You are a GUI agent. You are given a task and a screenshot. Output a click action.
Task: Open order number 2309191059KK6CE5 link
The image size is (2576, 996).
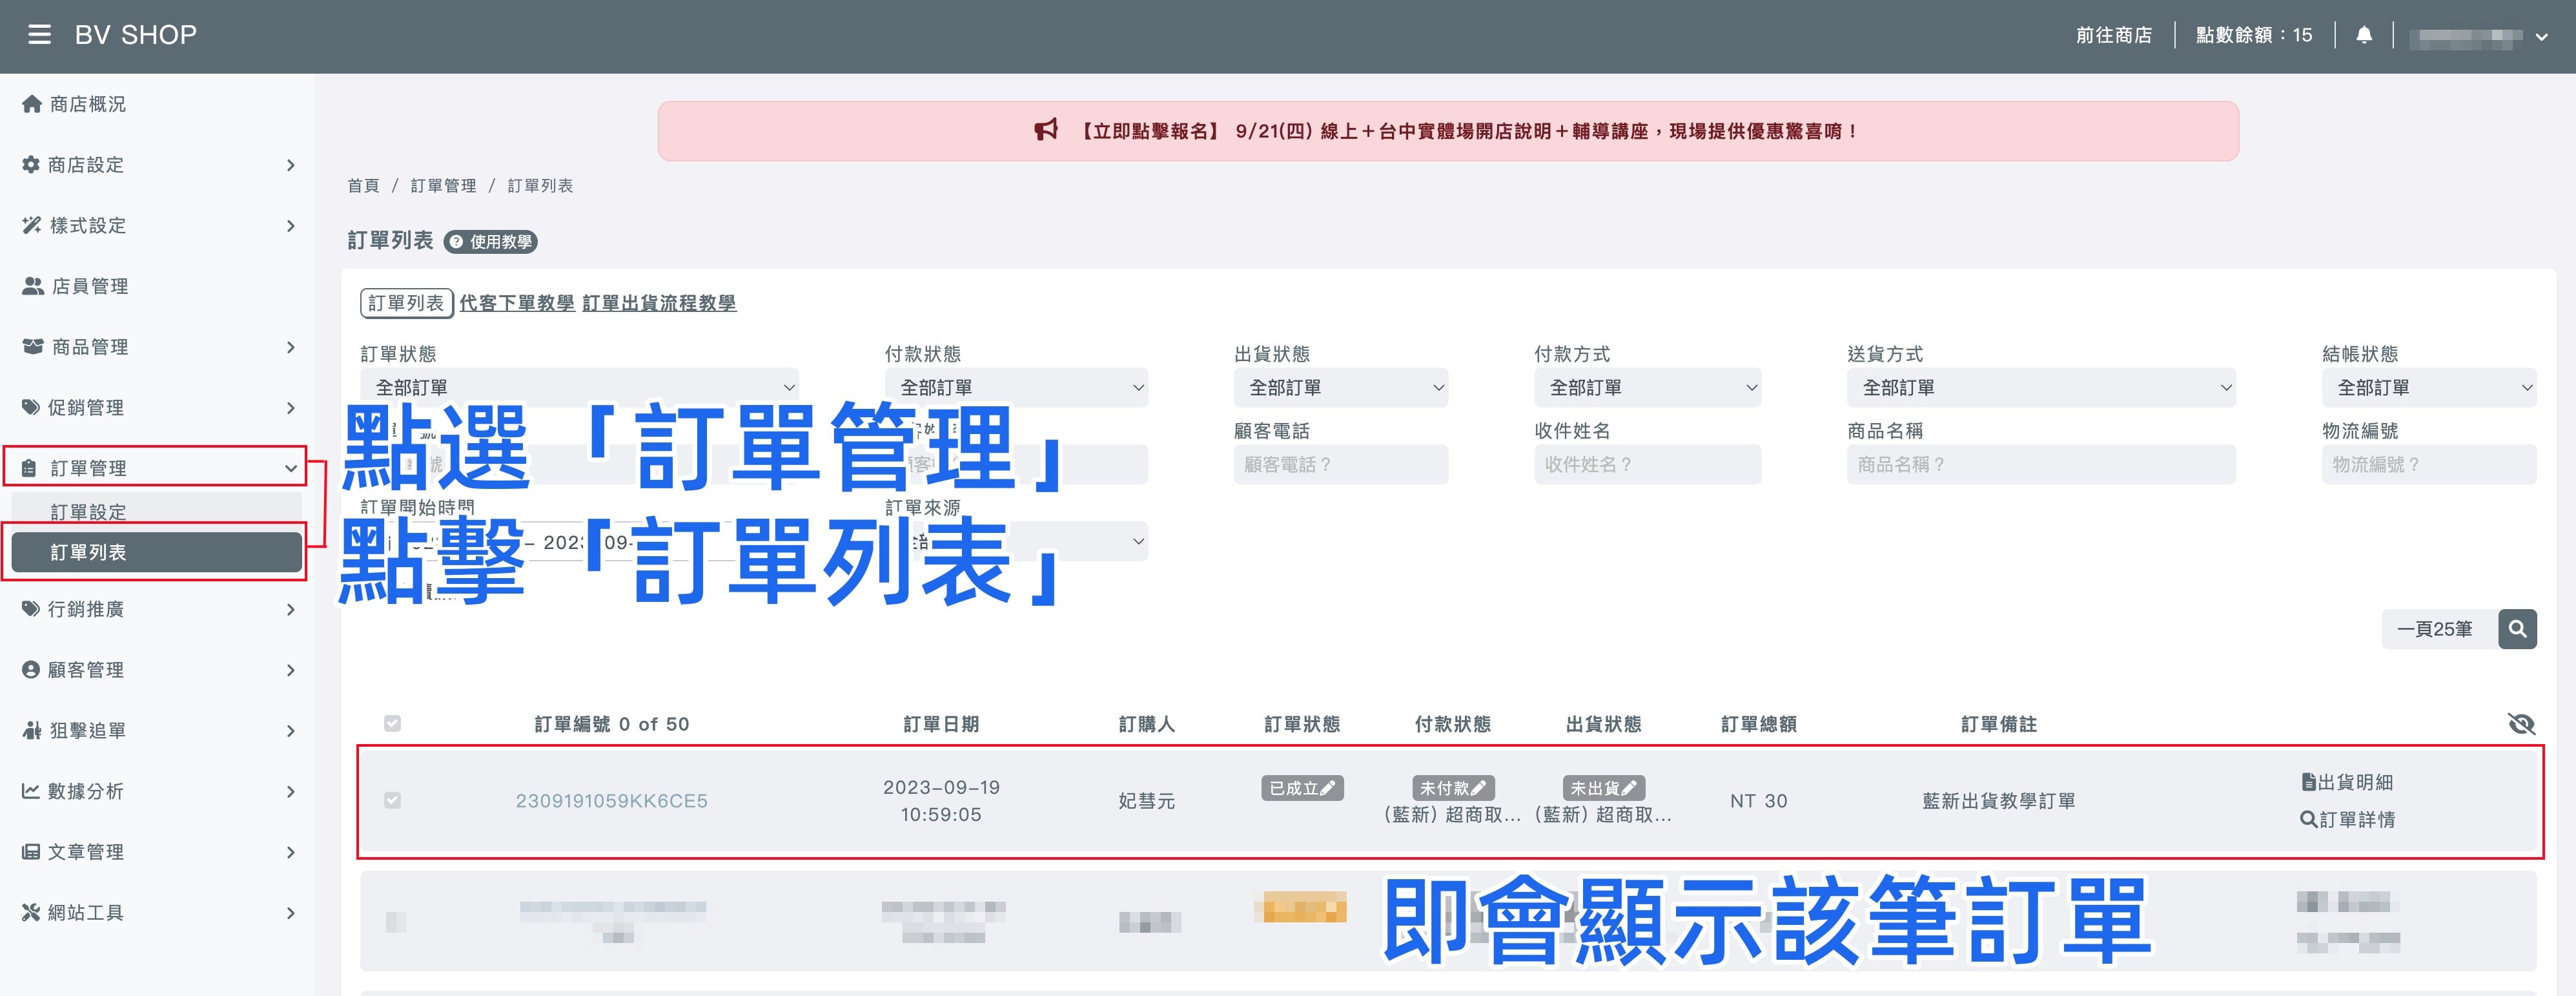click(611, 801)
